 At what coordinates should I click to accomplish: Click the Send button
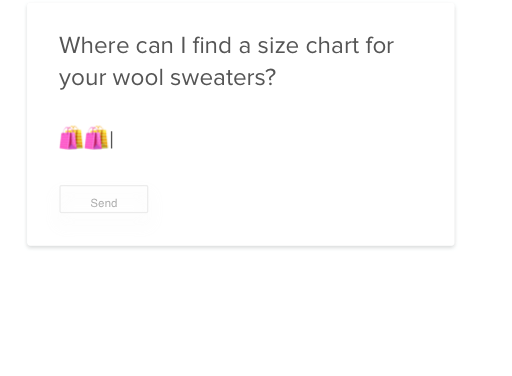point(104,199)
